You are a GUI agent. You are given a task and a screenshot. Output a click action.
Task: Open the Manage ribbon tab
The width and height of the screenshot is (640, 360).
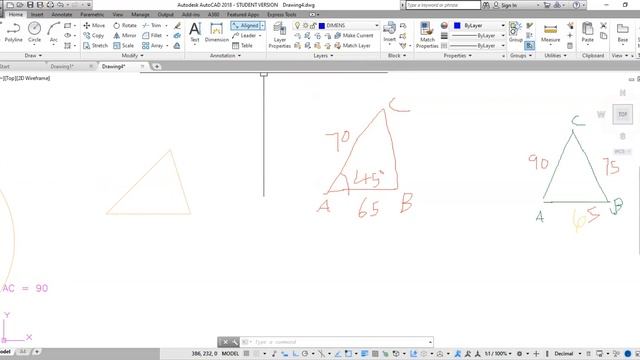pos(140,15)
